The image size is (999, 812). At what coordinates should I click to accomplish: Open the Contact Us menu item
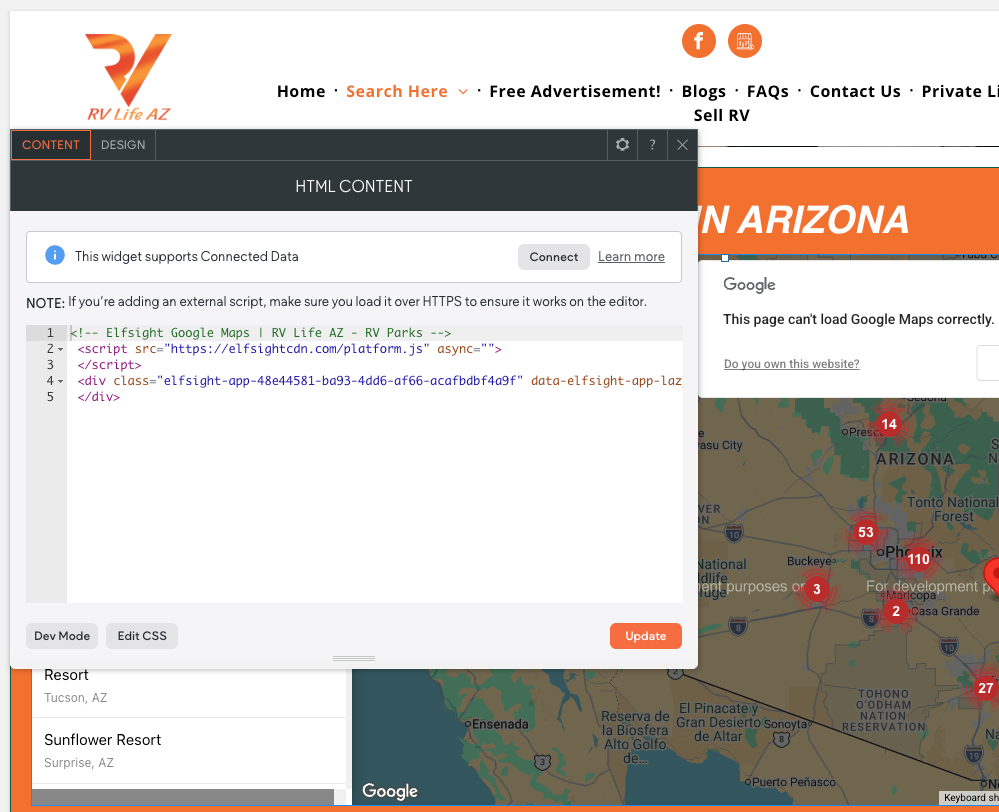pos(855,92)
